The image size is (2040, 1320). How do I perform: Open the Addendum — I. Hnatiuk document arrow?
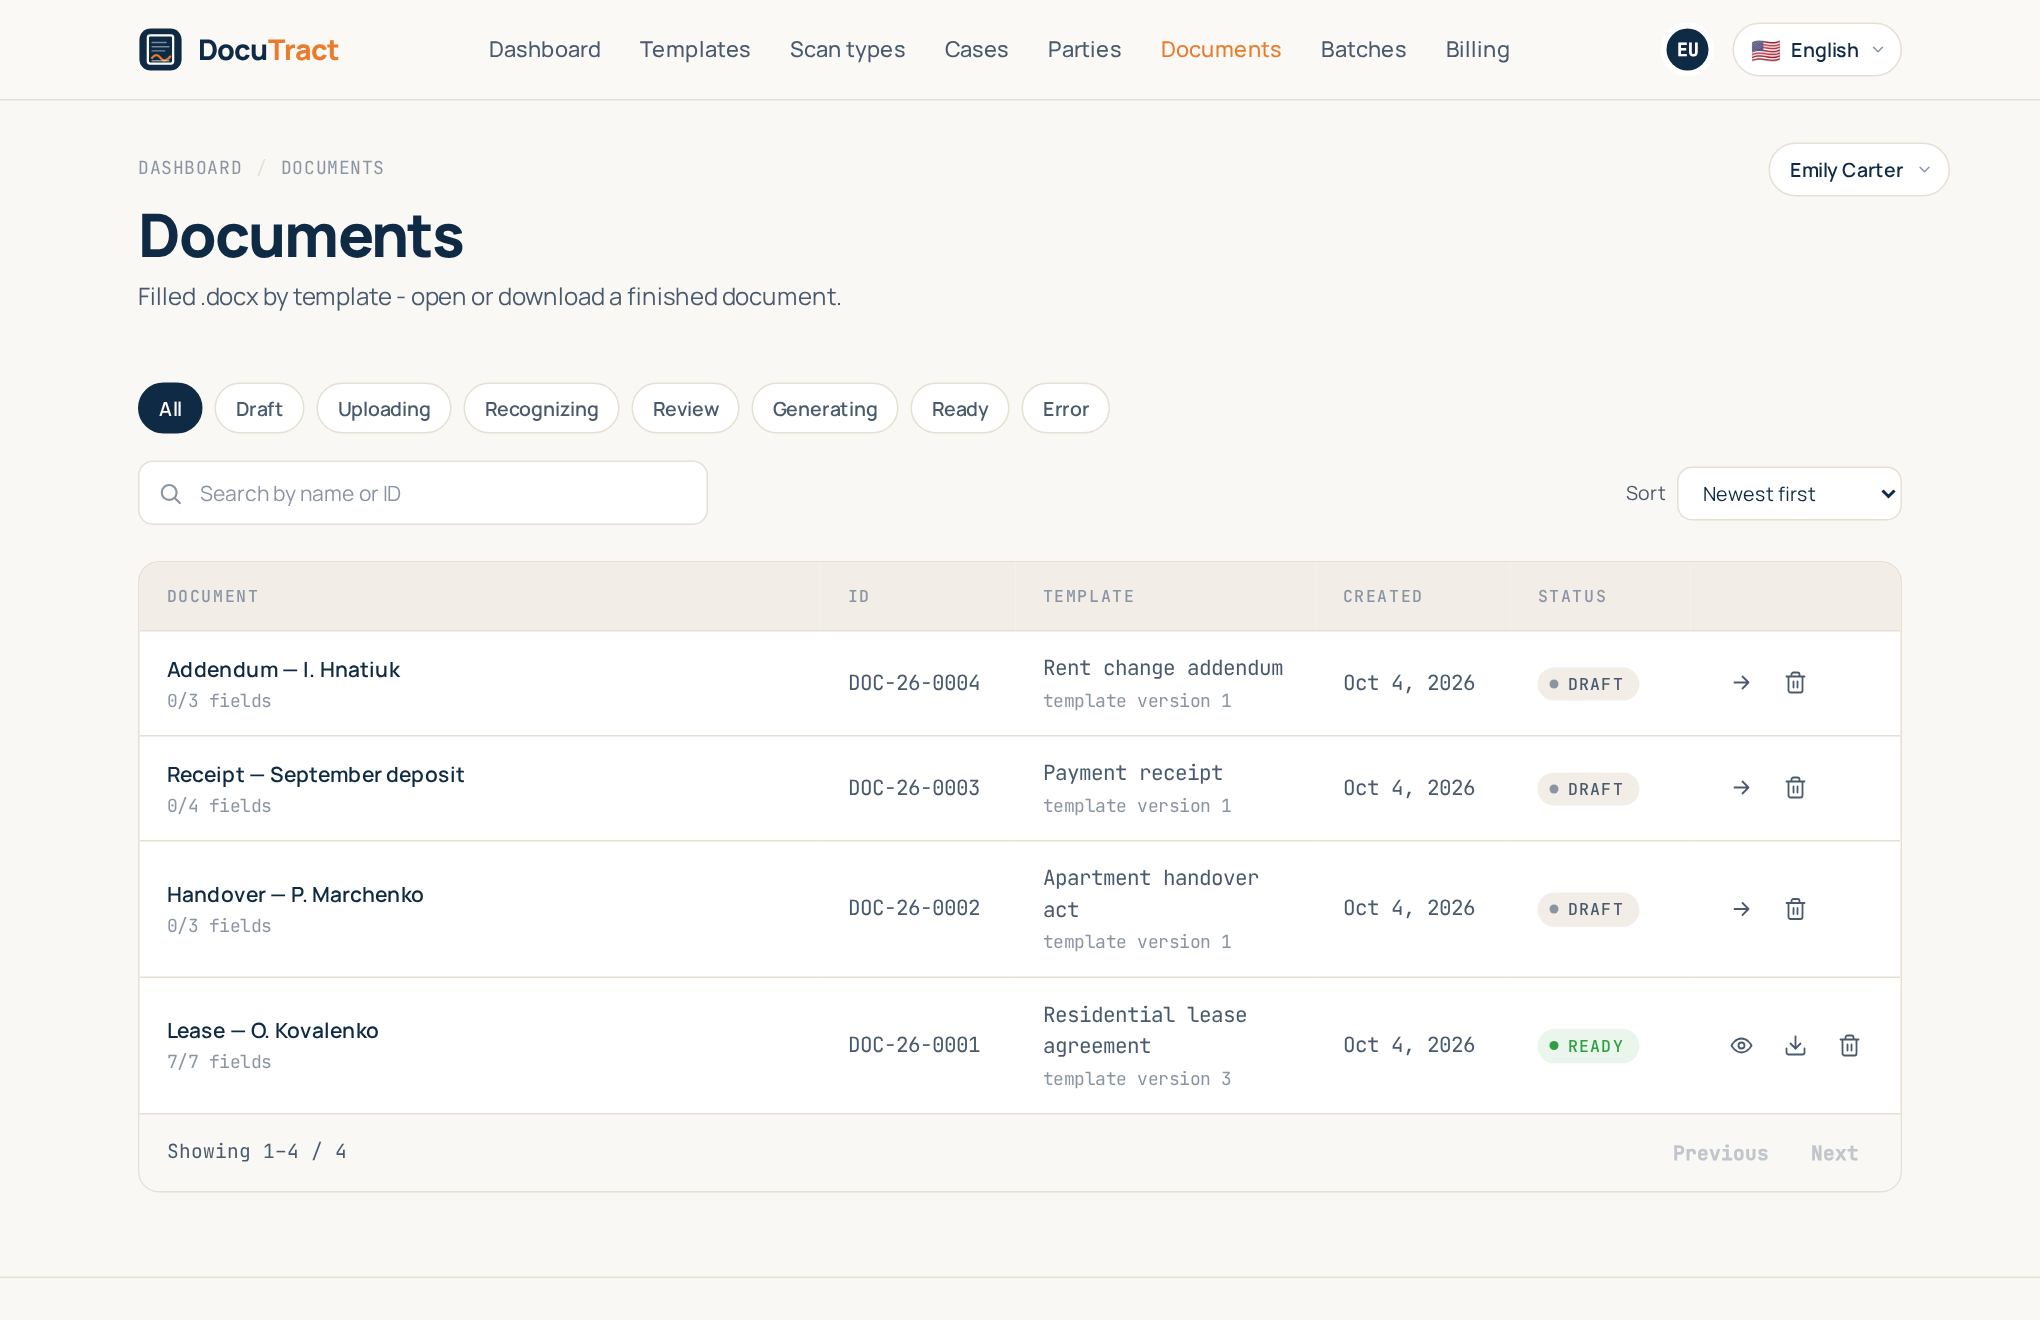coord(1741,683)
